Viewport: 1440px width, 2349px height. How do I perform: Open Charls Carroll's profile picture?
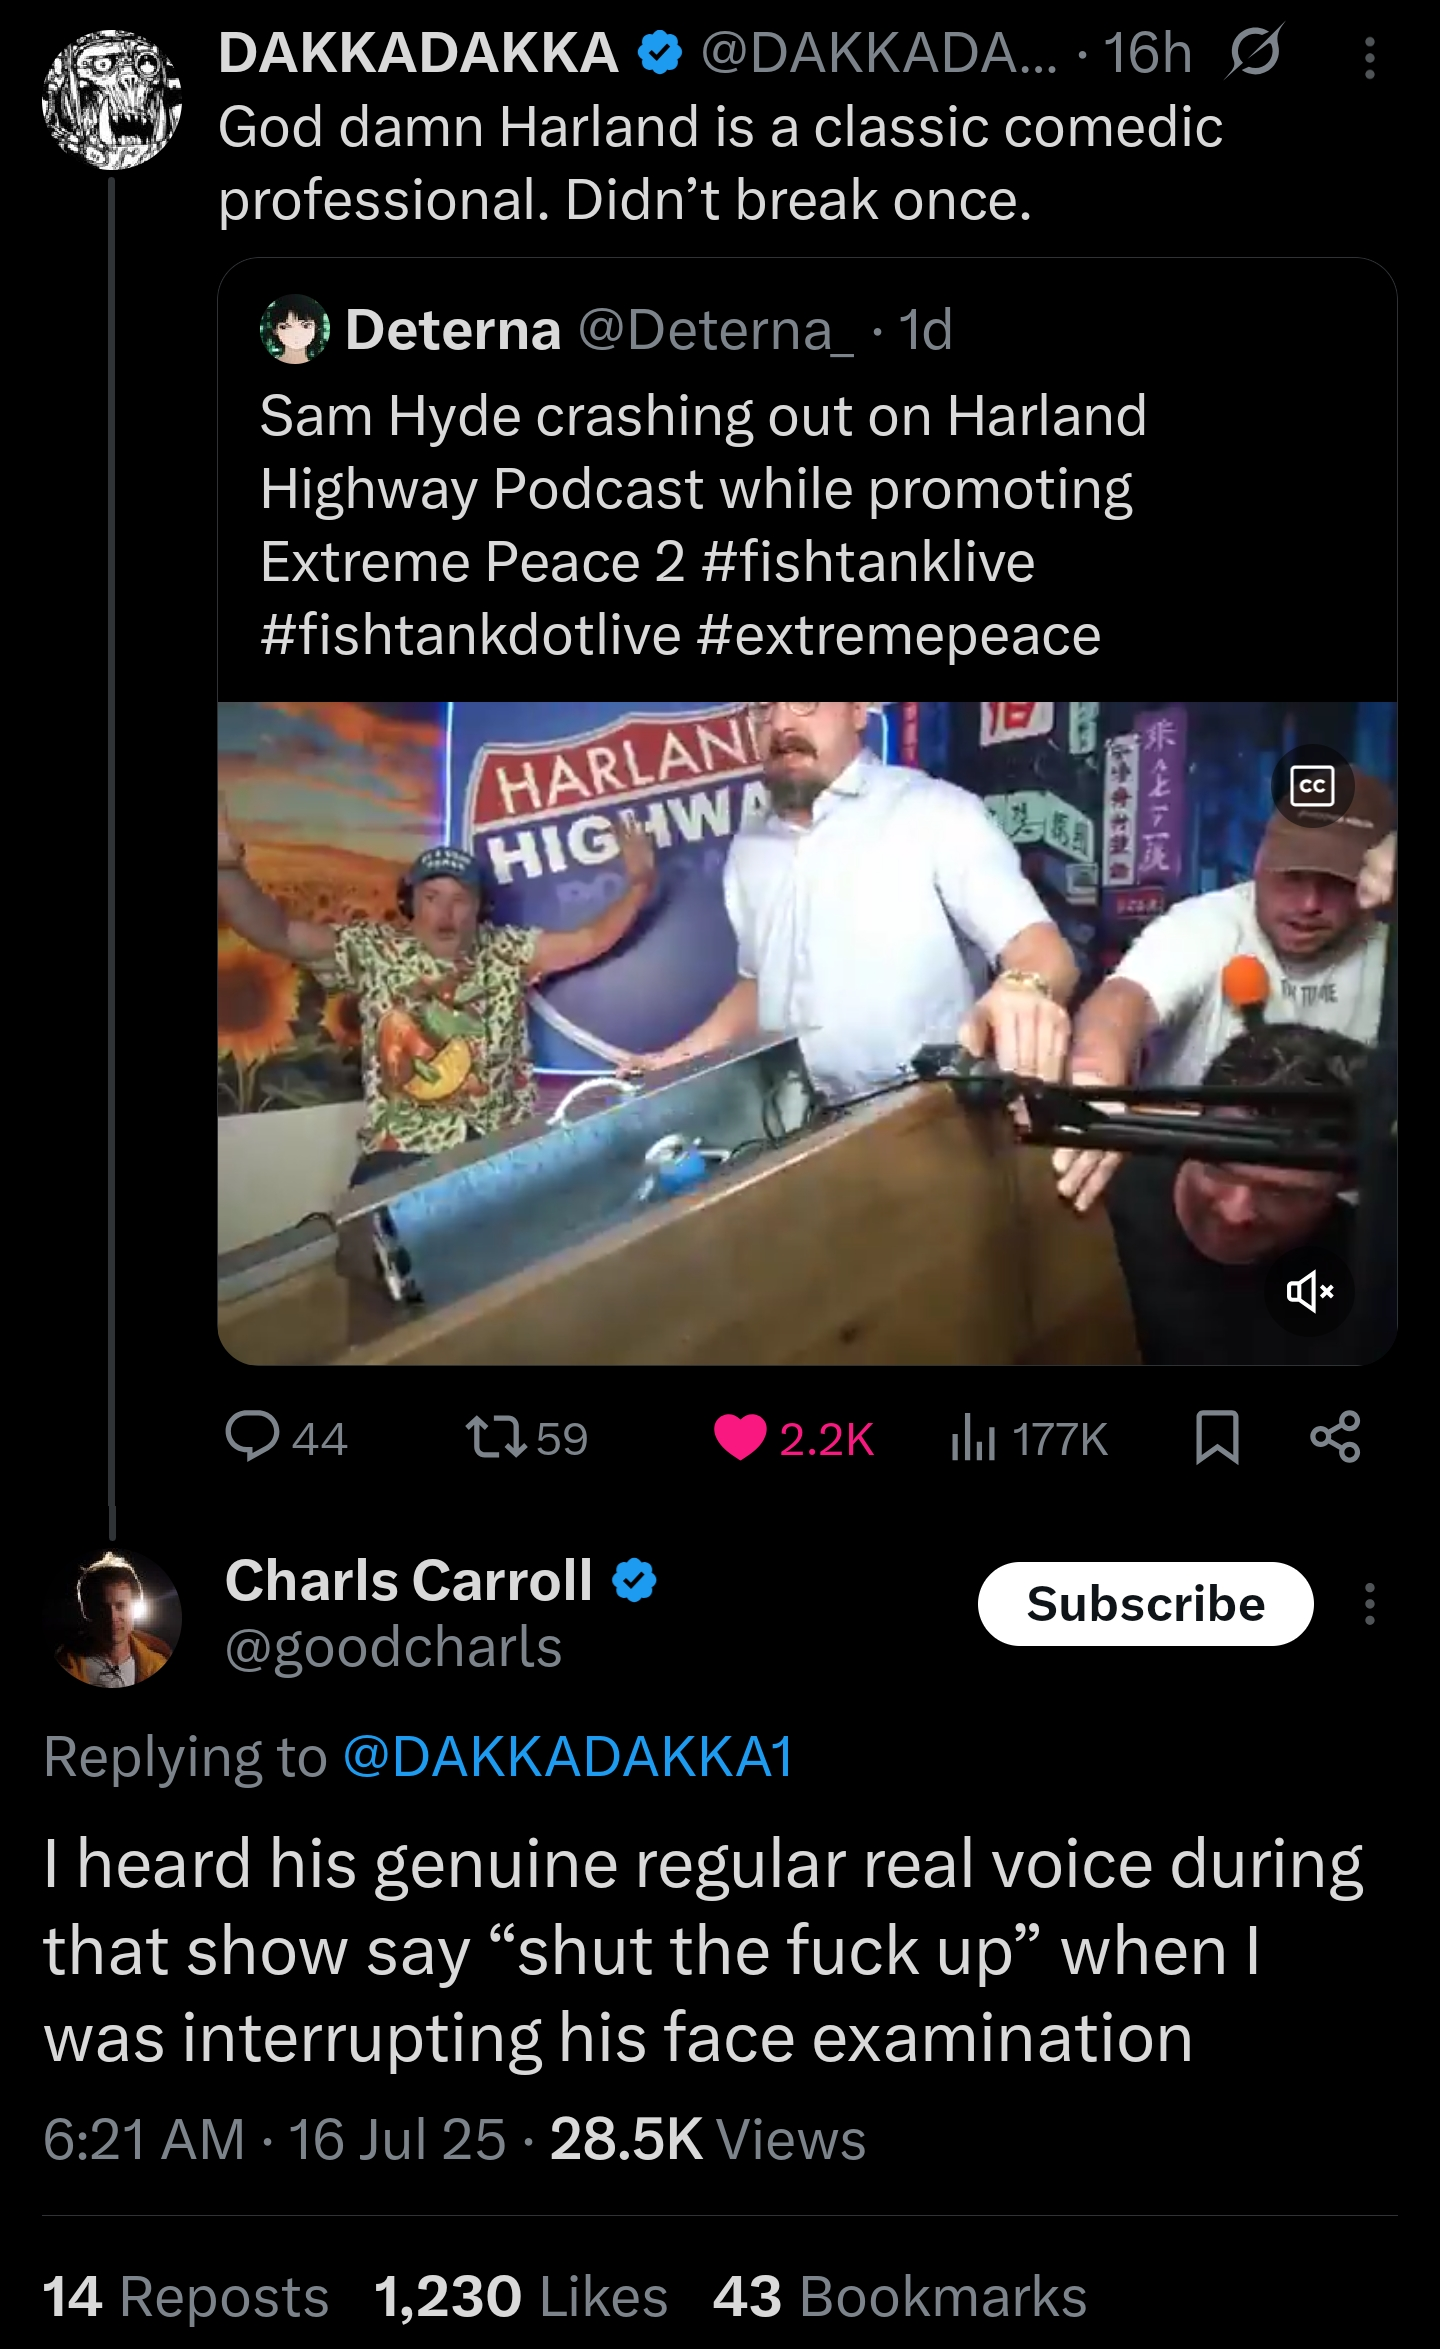tap(112, 1618)
